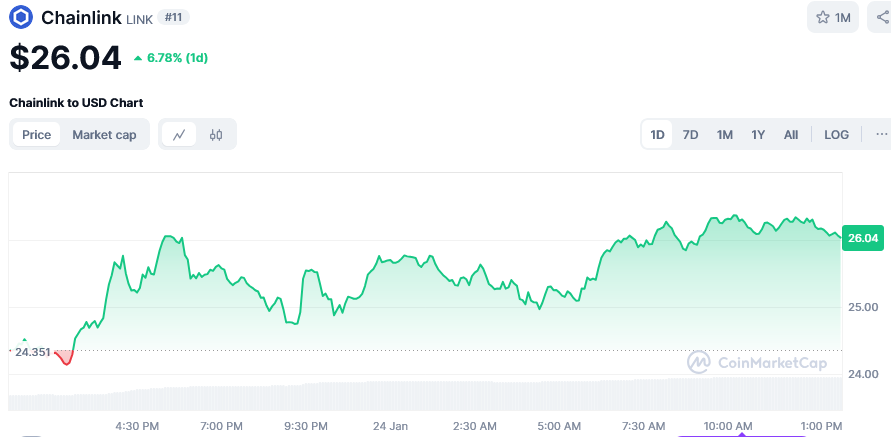Click the 7:00 PM time axis label

coord(222,426)
